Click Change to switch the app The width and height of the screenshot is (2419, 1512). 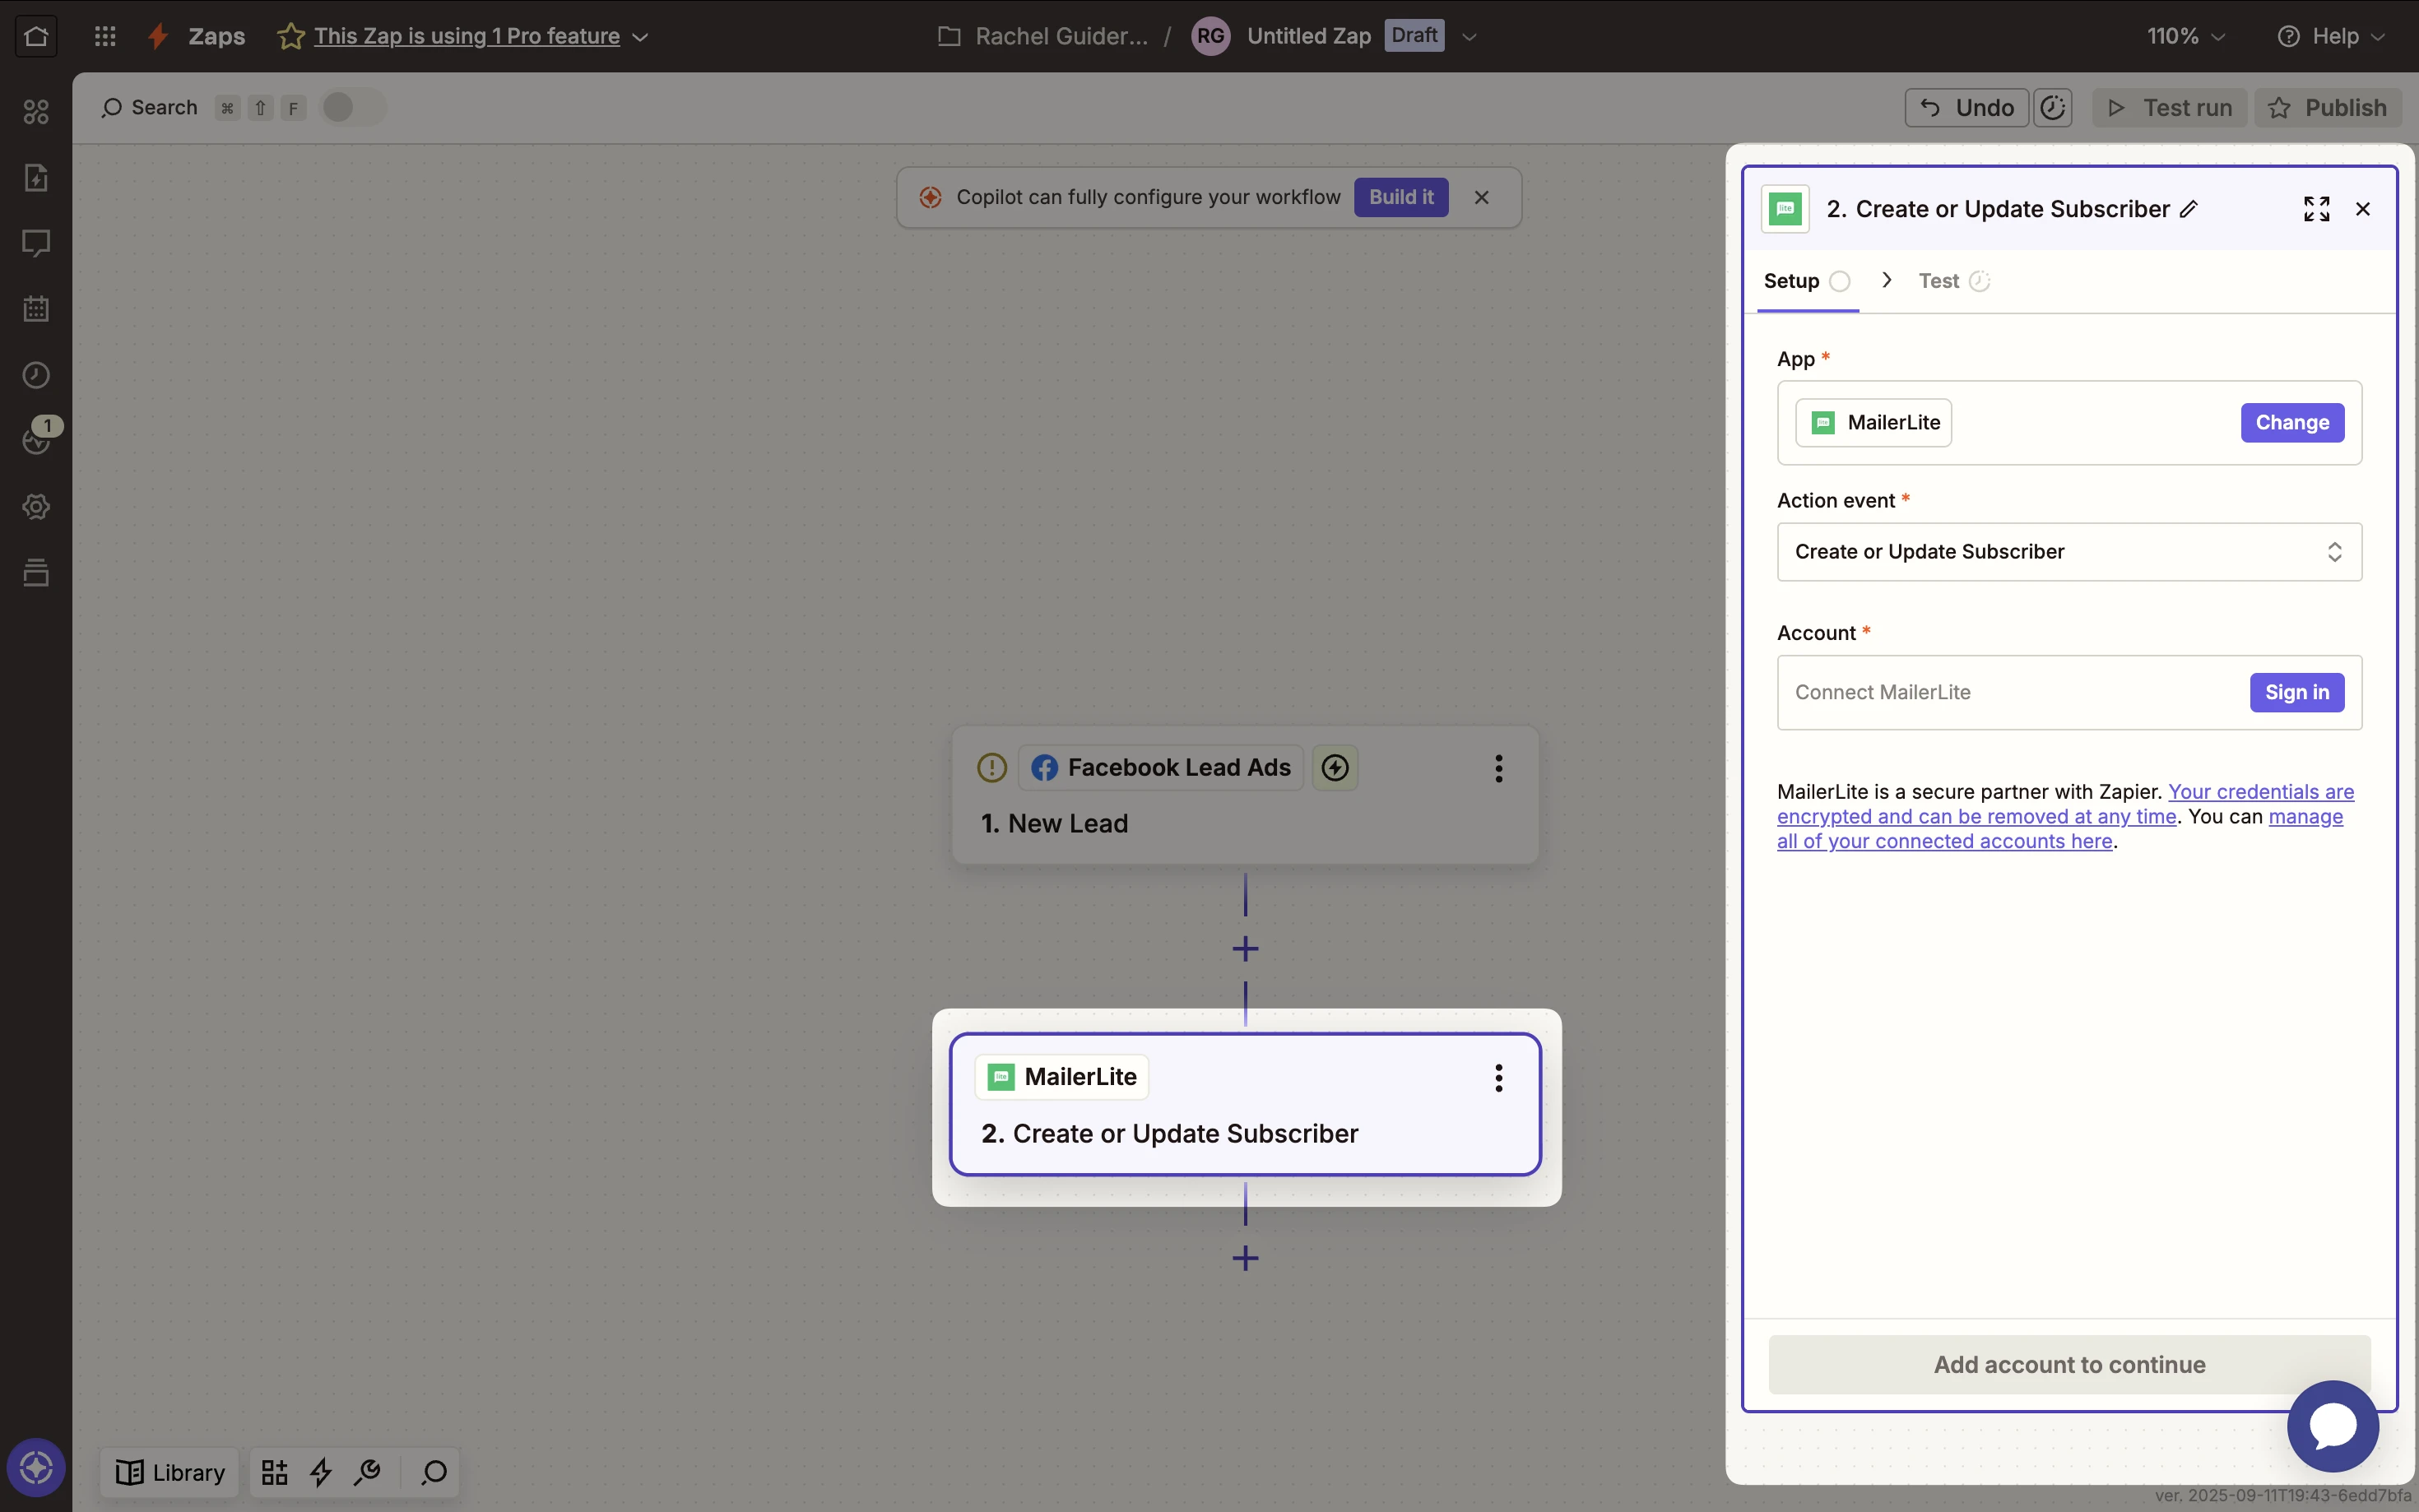click(x=2292, y=423)
